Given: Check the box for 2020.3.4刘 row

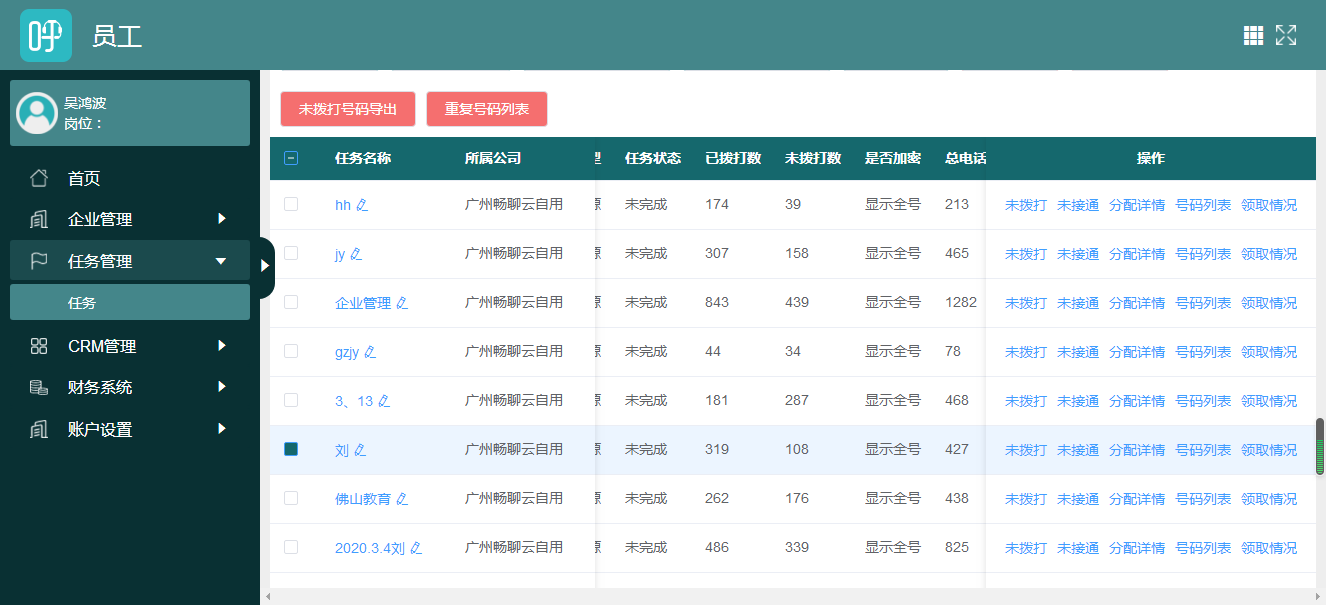Looking at the screenshot, I should (291, 547).
